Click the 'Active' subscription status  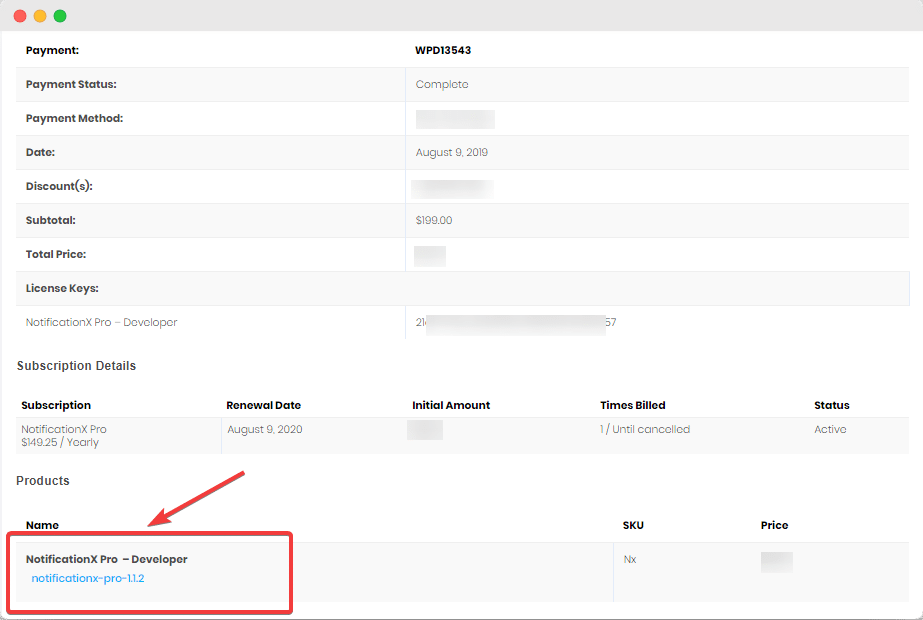(x=830, y=430)
